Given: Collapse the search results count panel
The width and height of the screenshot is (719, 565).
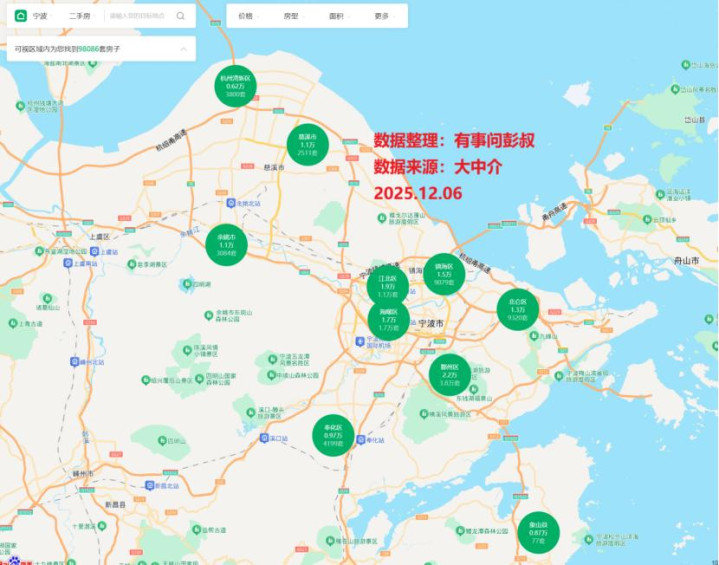Looking at the screenshot, I should 182,48.
